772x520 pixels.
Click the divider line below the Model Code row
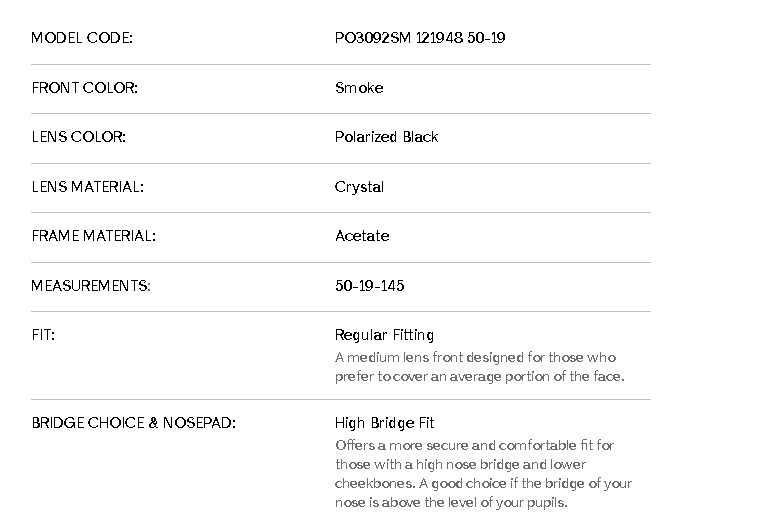click(340, 64)
